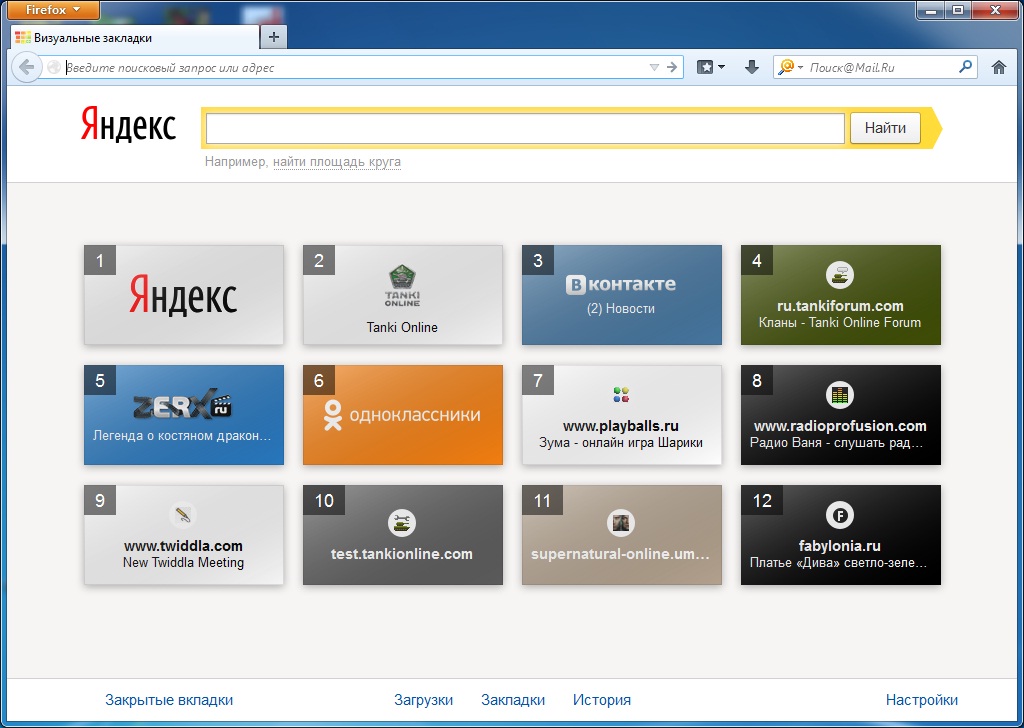1024x728 pixels.
Task: Expand the bookmarks button dropdown arrow
Action: (x=721, y=67)
